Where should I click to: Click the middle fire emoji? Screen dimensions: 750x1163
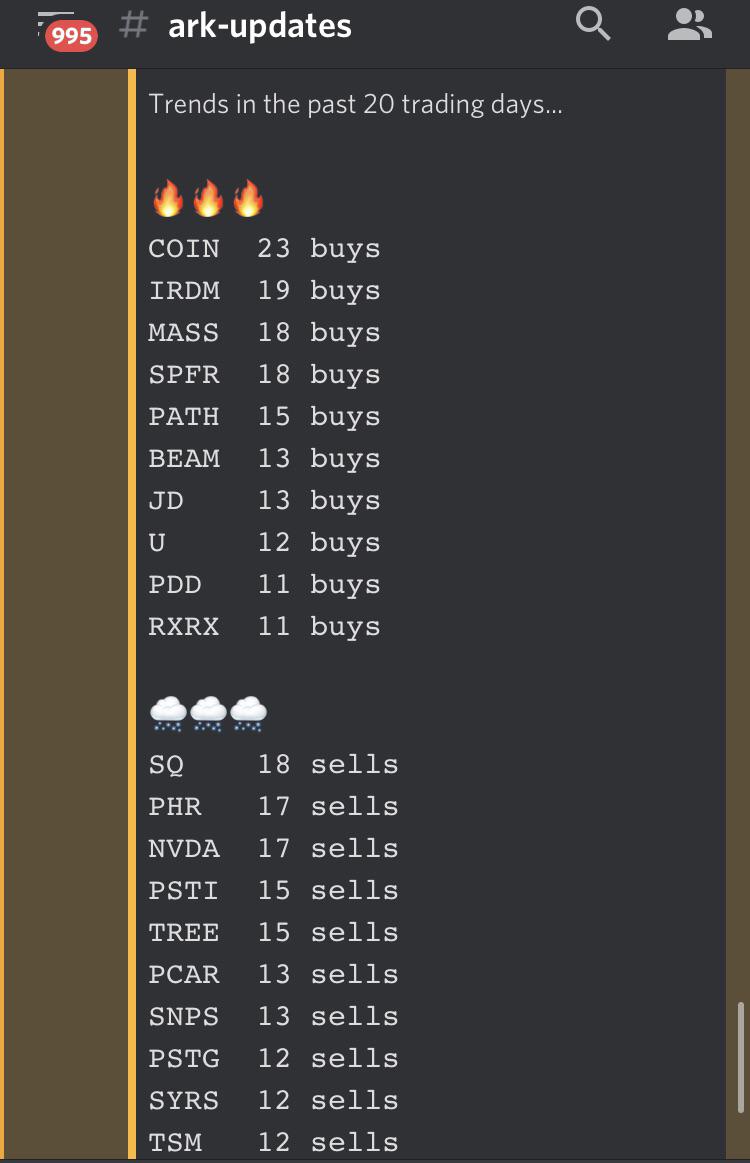coord(207,199)
